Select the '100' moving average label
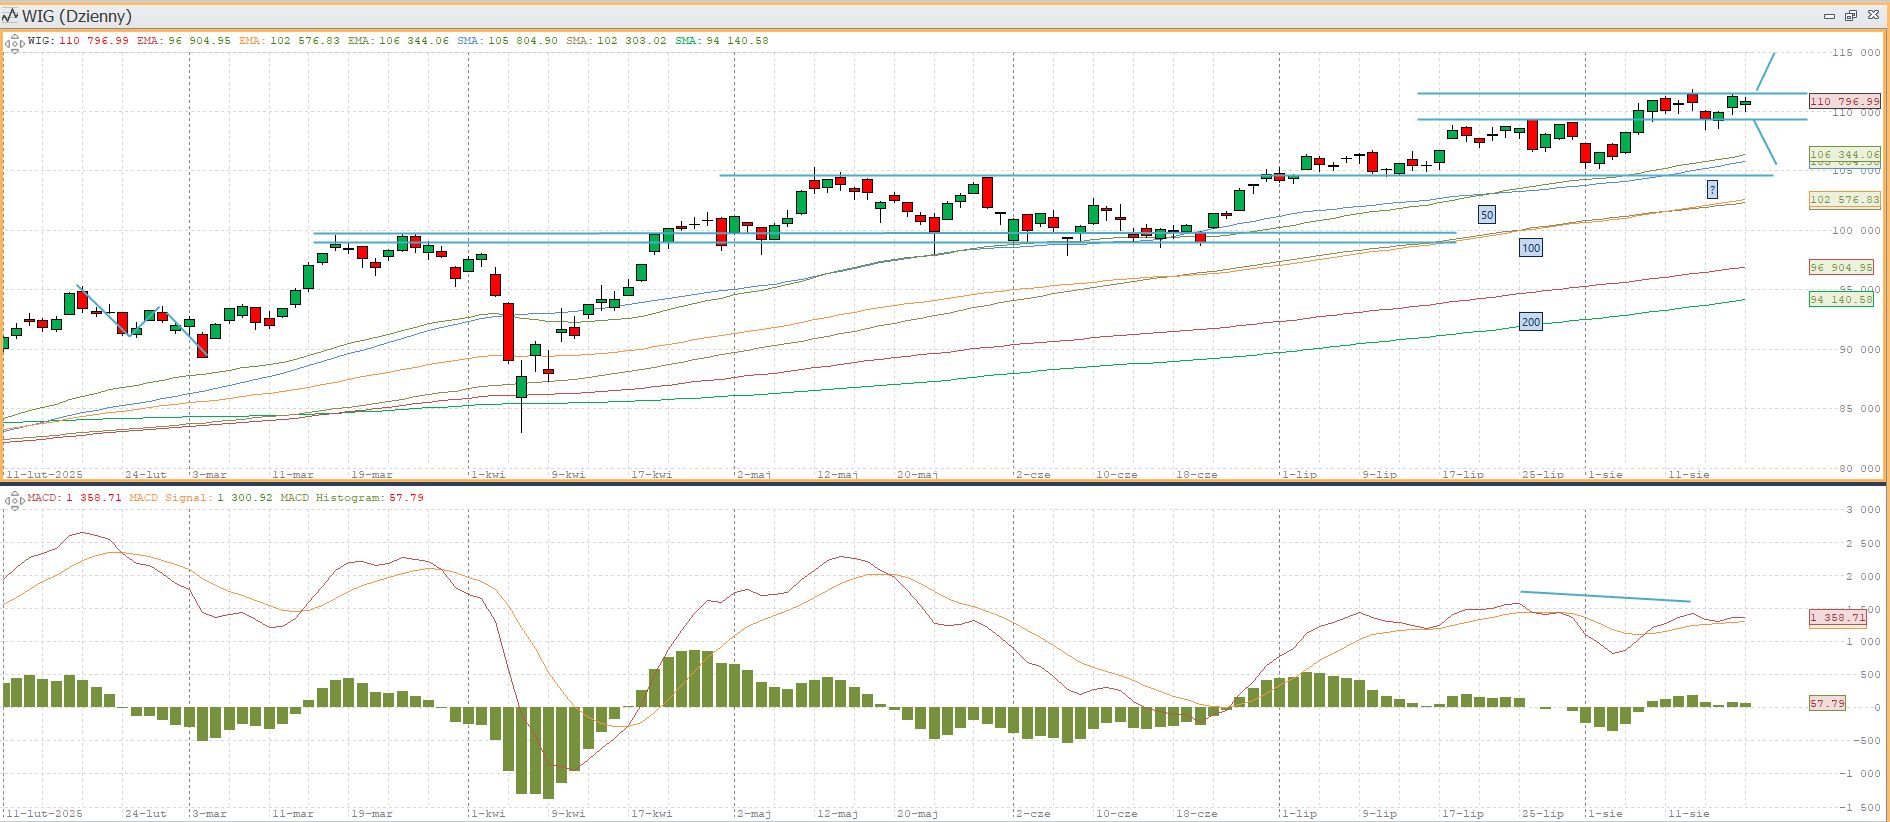This screenshot has height=822, width=1890. click(x=1531, y=248)
